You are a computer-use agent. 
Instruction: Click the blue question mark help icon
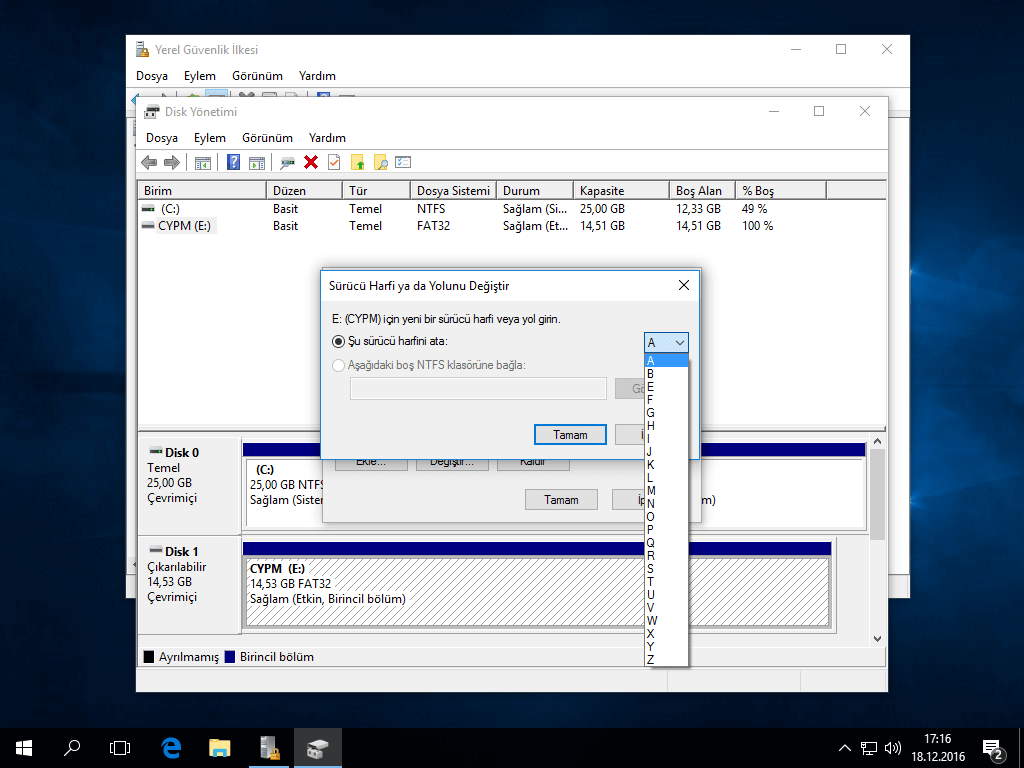click(x=233, y=163)
